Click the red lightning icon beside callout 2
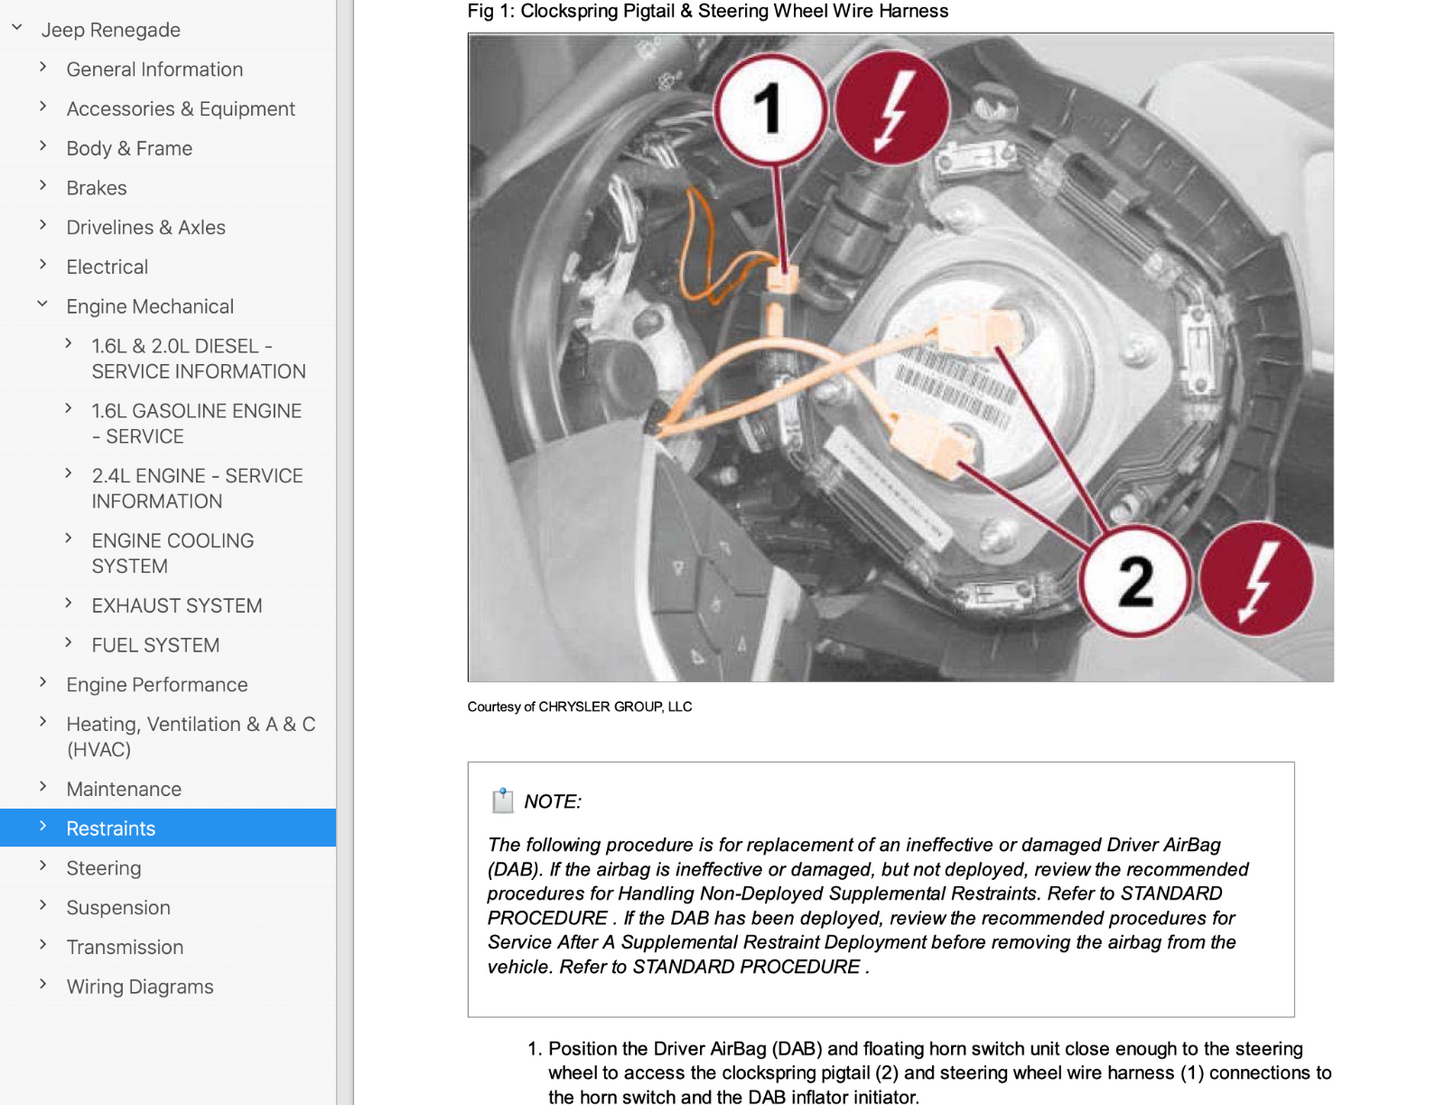Viewport: 1445px width, 1105px height. coord(1256,580)
